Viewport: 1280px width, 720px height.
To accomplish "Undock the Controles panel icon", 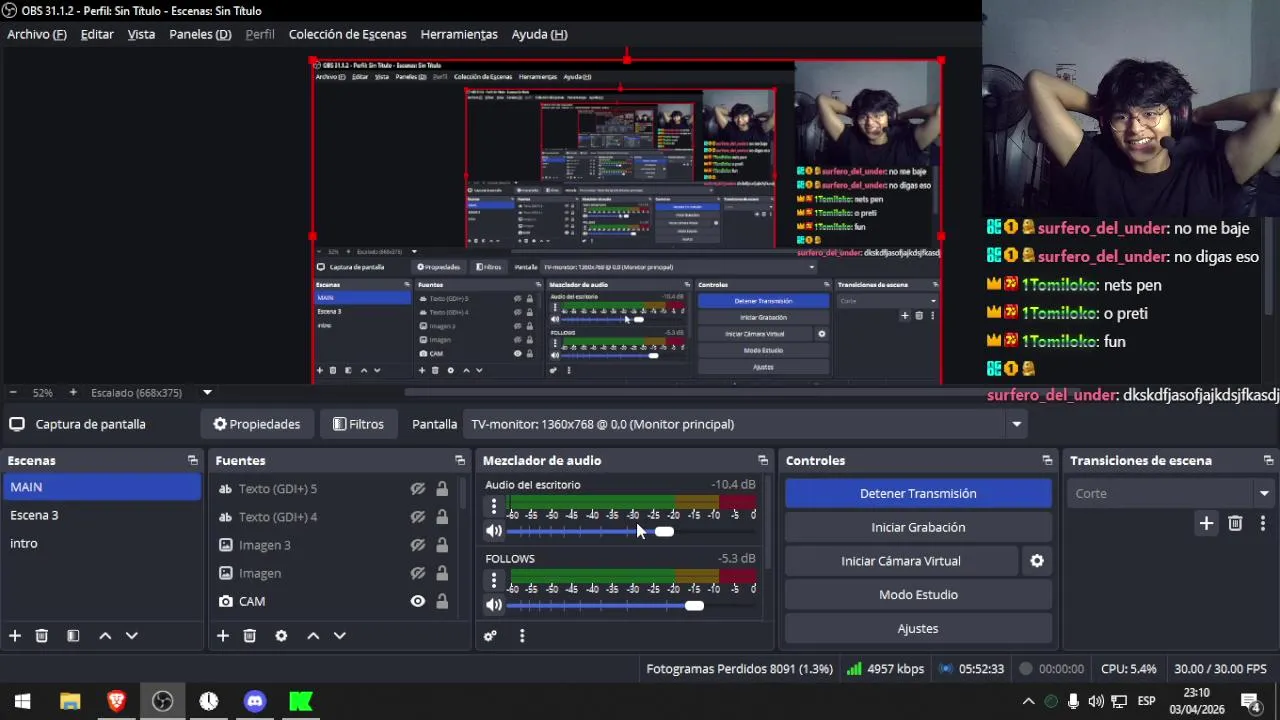I will tap(1047, 461).
